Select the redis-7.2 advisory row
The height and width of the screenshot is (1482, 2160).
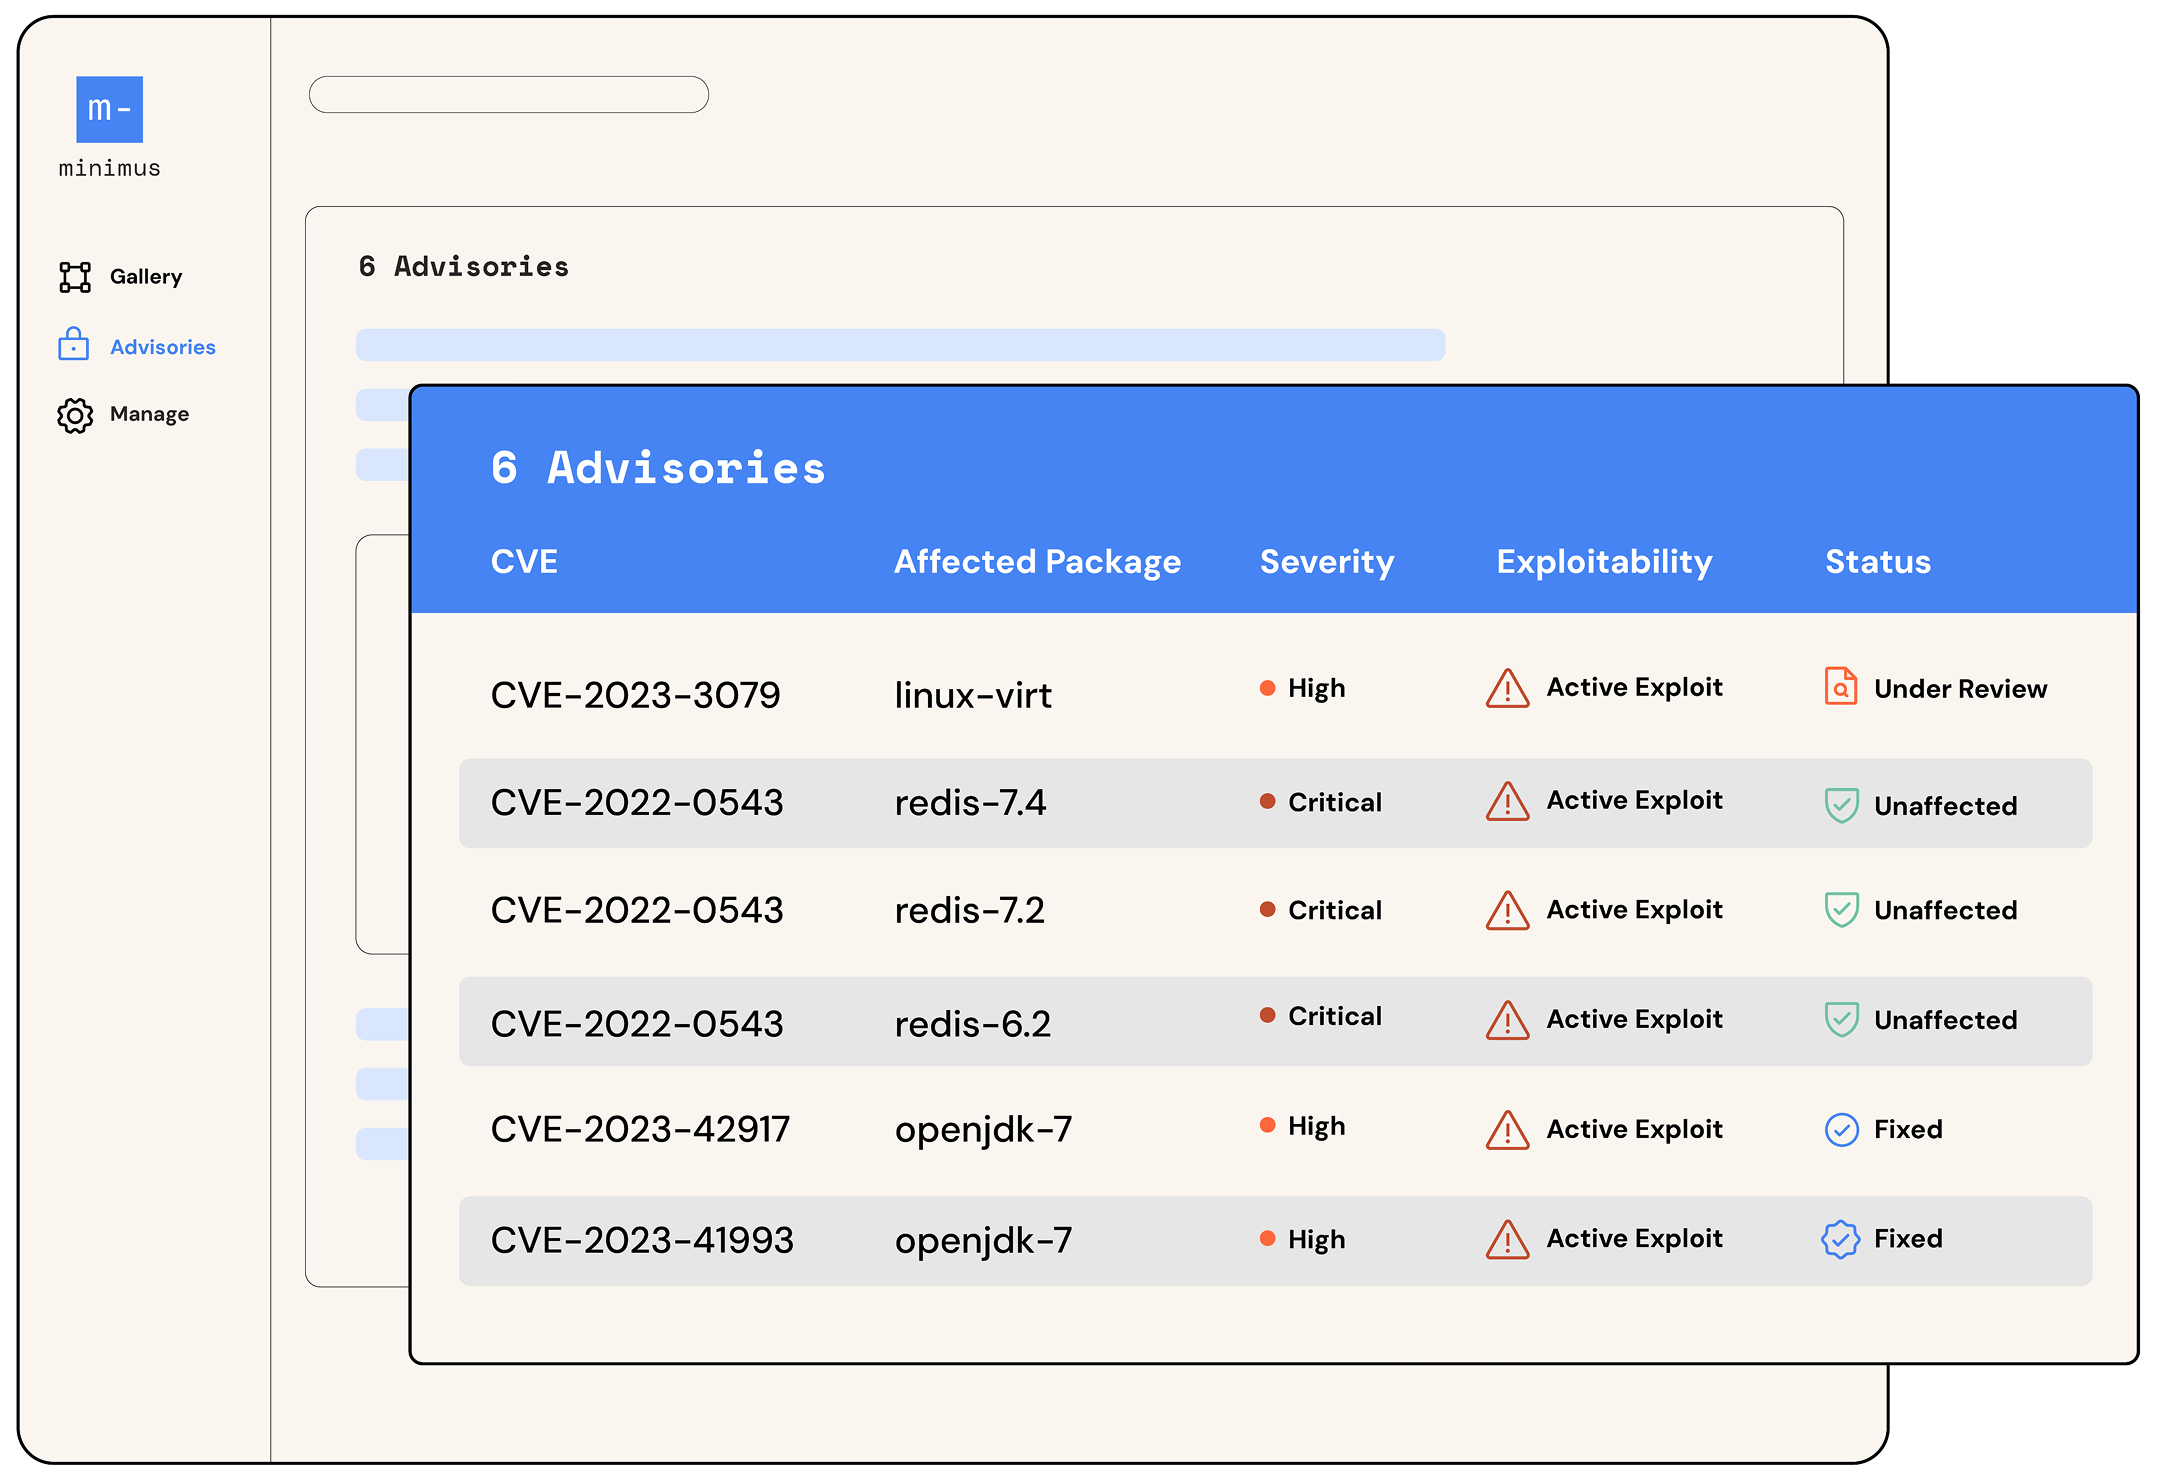[x=969, y=910]
